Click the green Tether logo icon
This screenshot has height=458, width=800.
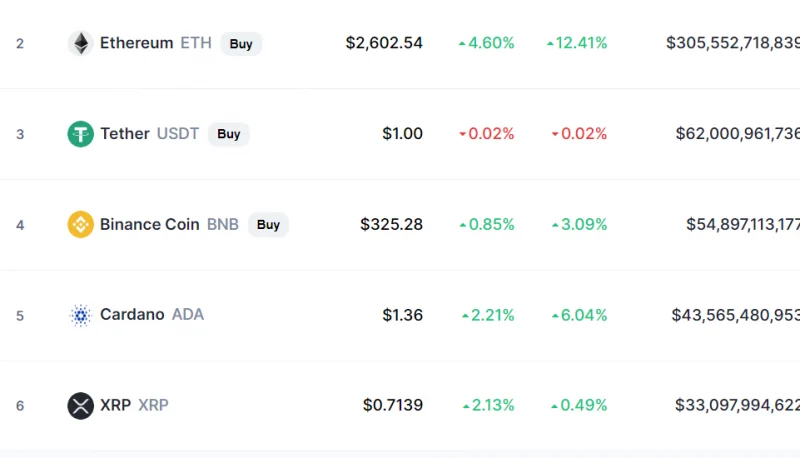[x=81, y=134]
